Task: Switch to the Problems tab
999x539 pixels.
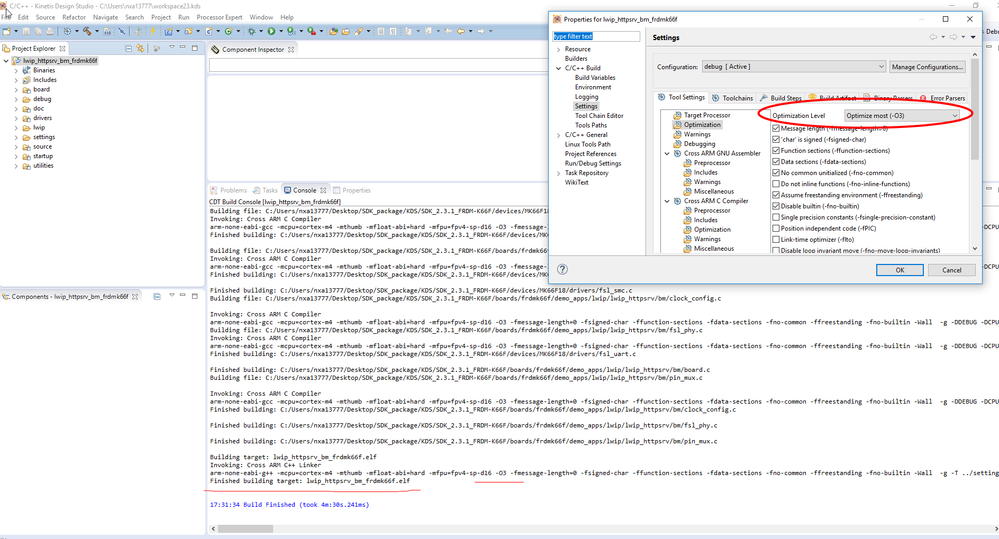Action: coord(228,190)
